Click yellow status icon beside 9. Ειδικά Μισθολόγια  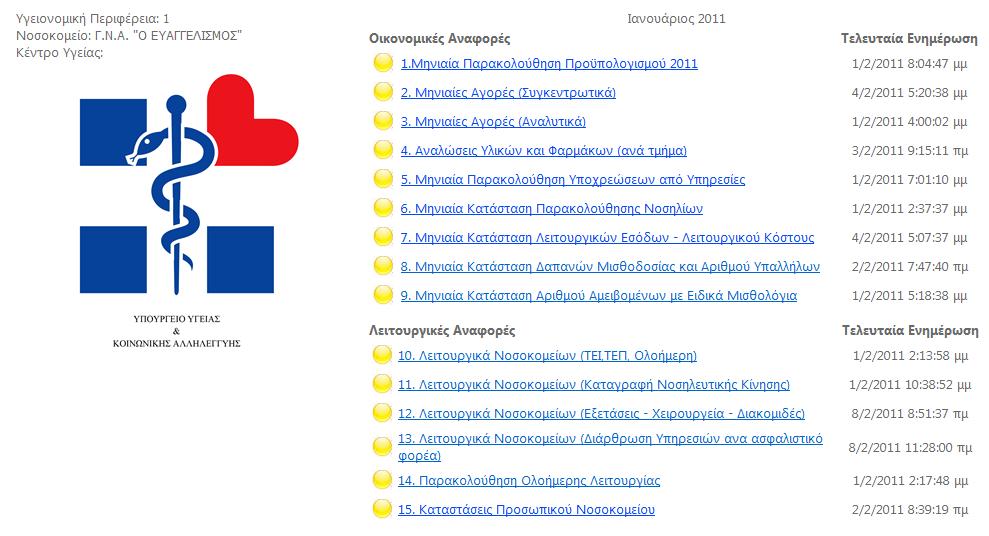[383, 295]
